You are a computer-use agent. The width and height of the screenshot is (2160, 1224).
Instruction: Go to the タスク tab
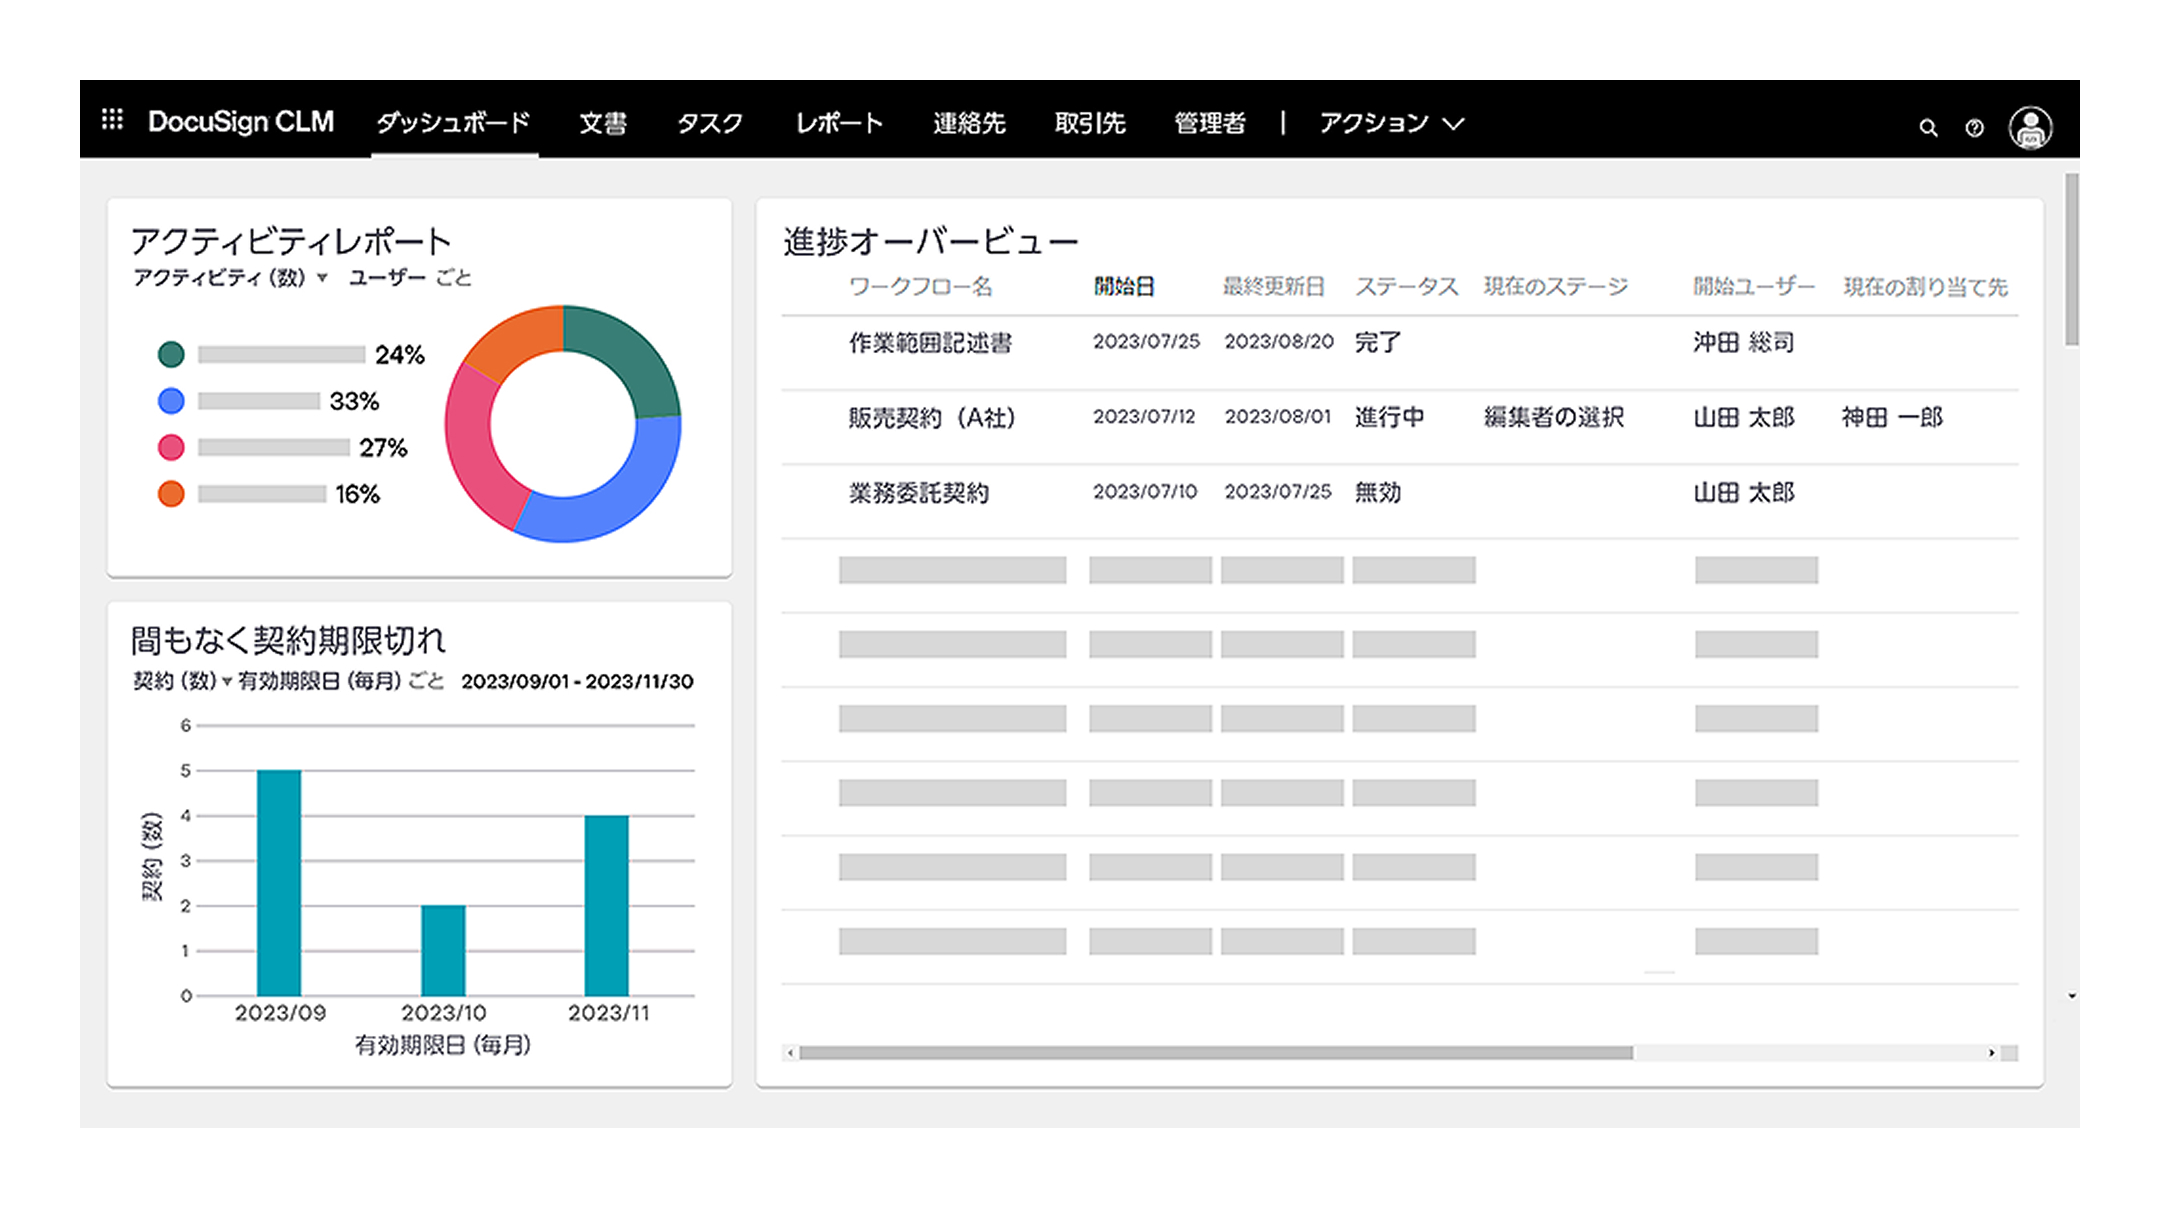pyautogui.click(x=709, y=123)
